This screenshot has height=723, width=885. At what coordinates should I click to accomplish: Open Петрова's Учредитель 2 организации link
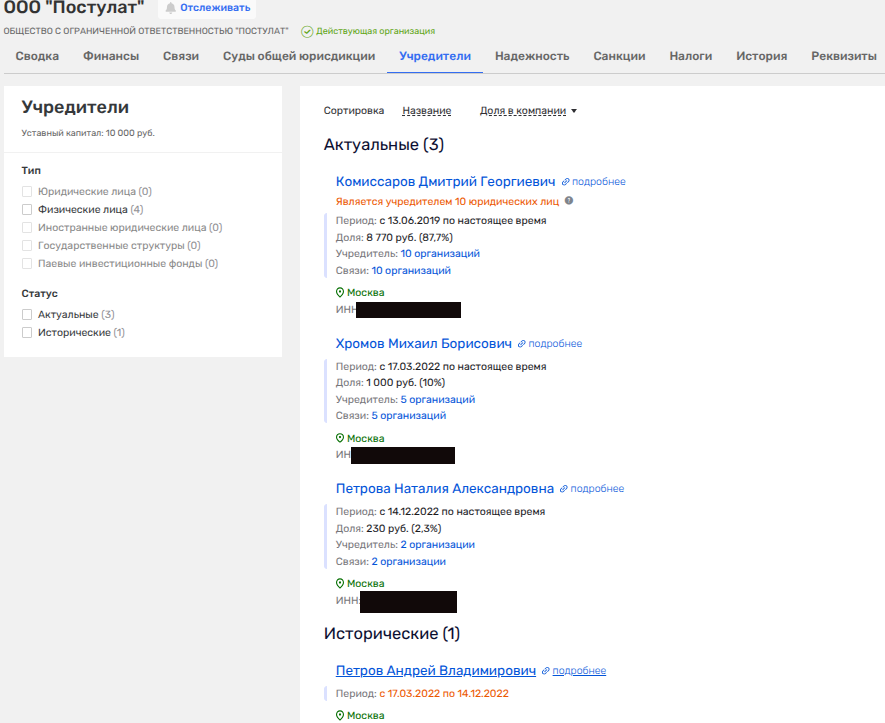tap(437, 545)
